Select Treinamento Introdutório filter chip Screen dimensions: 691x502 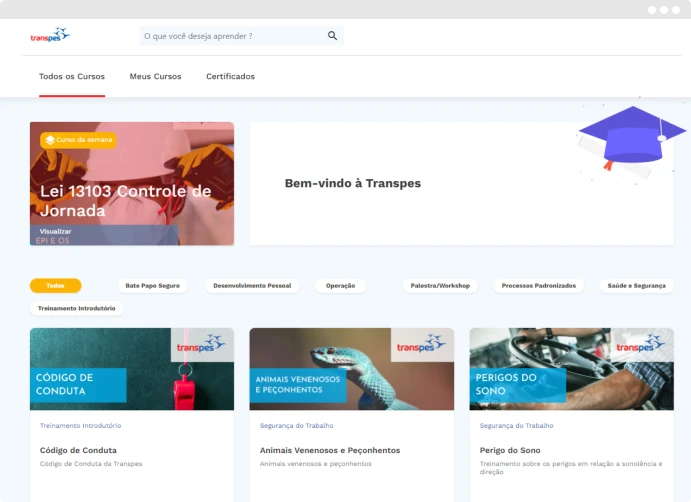(x=77, y=308)
